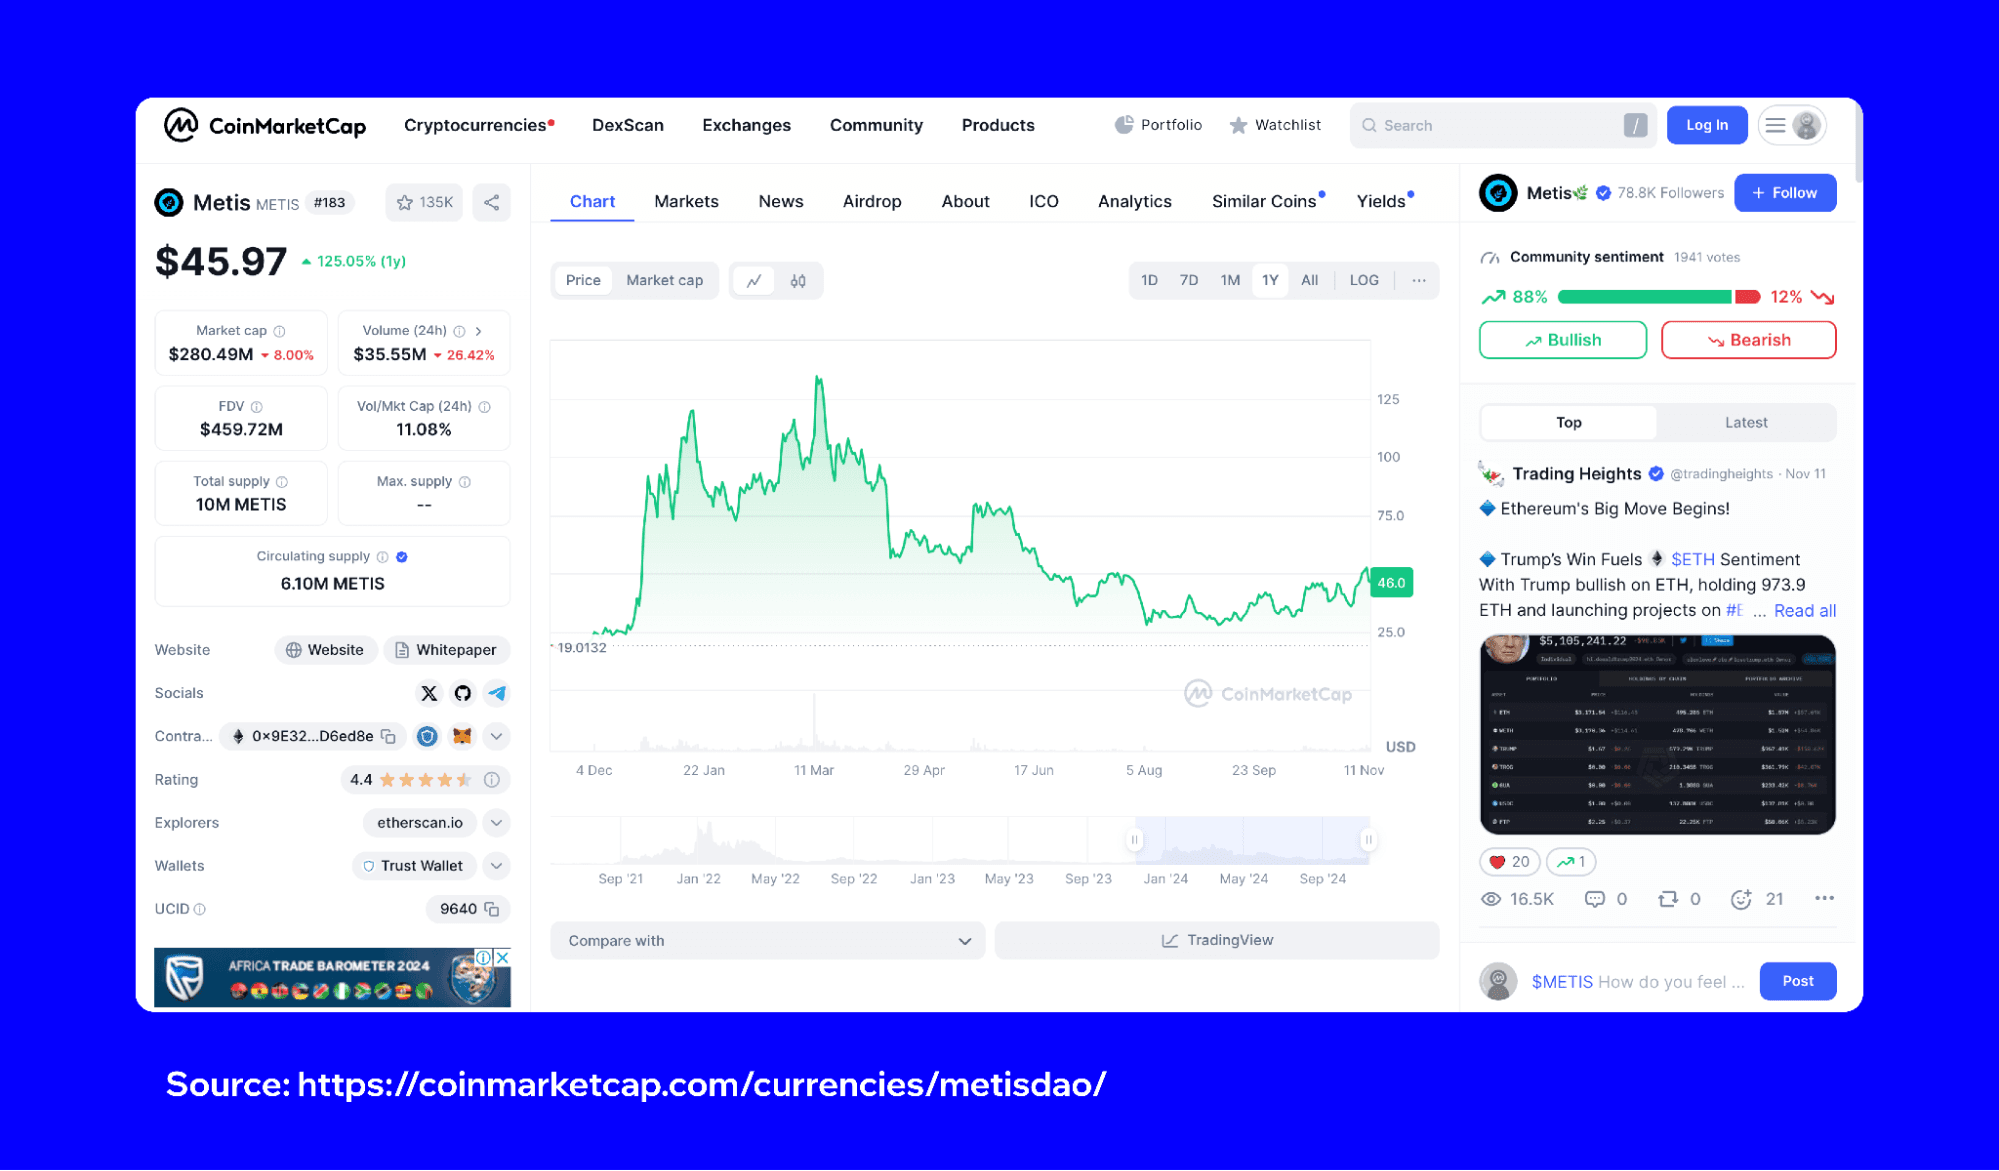Select the line chart type icon
This screenshot has width=1999, height=1171.
(x=755, y=281)
